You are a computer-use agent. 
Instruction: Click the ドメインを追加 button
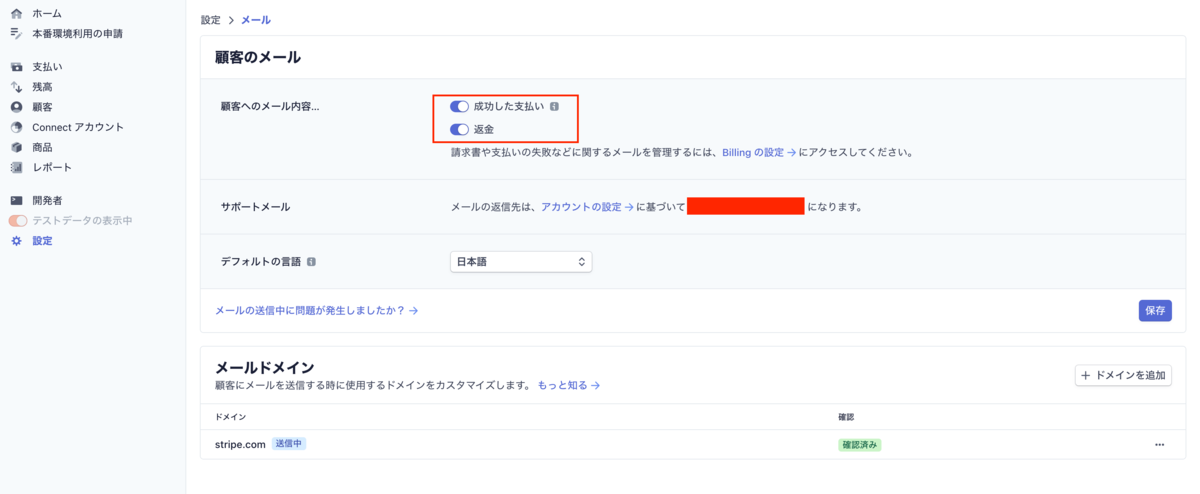tap(1123, 375)
